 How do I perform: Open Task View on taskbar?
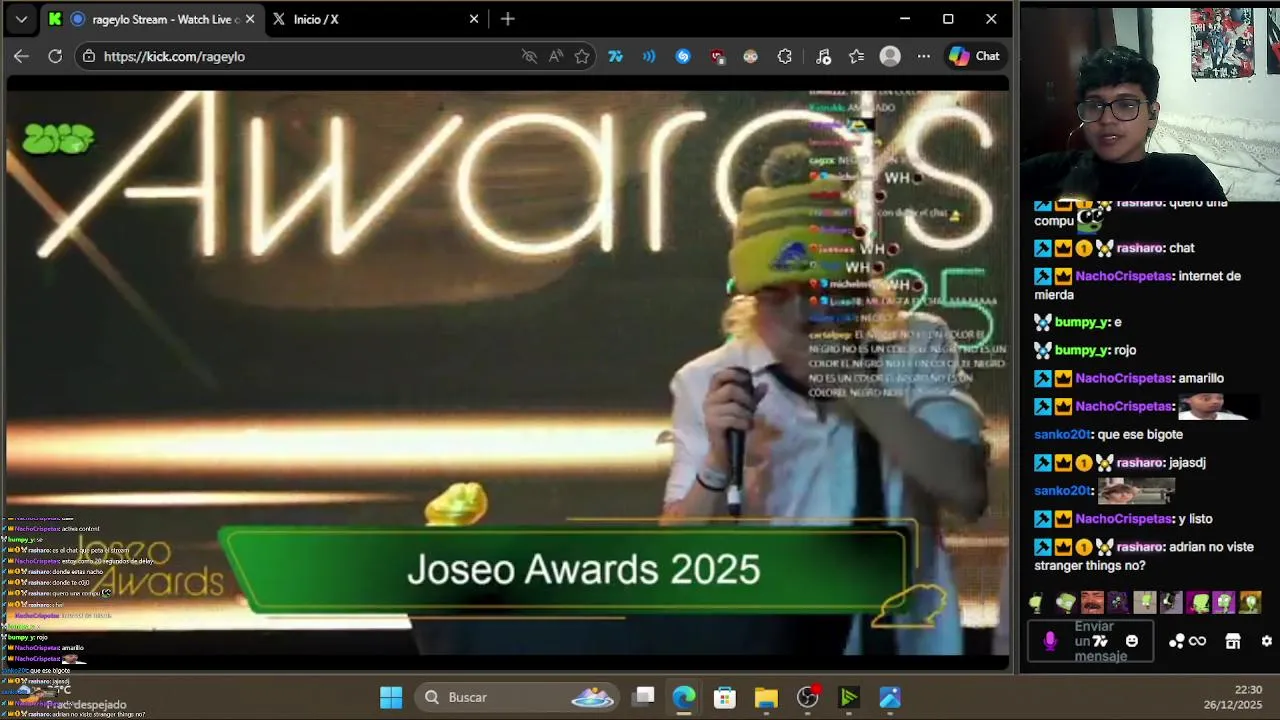[644, 697]
